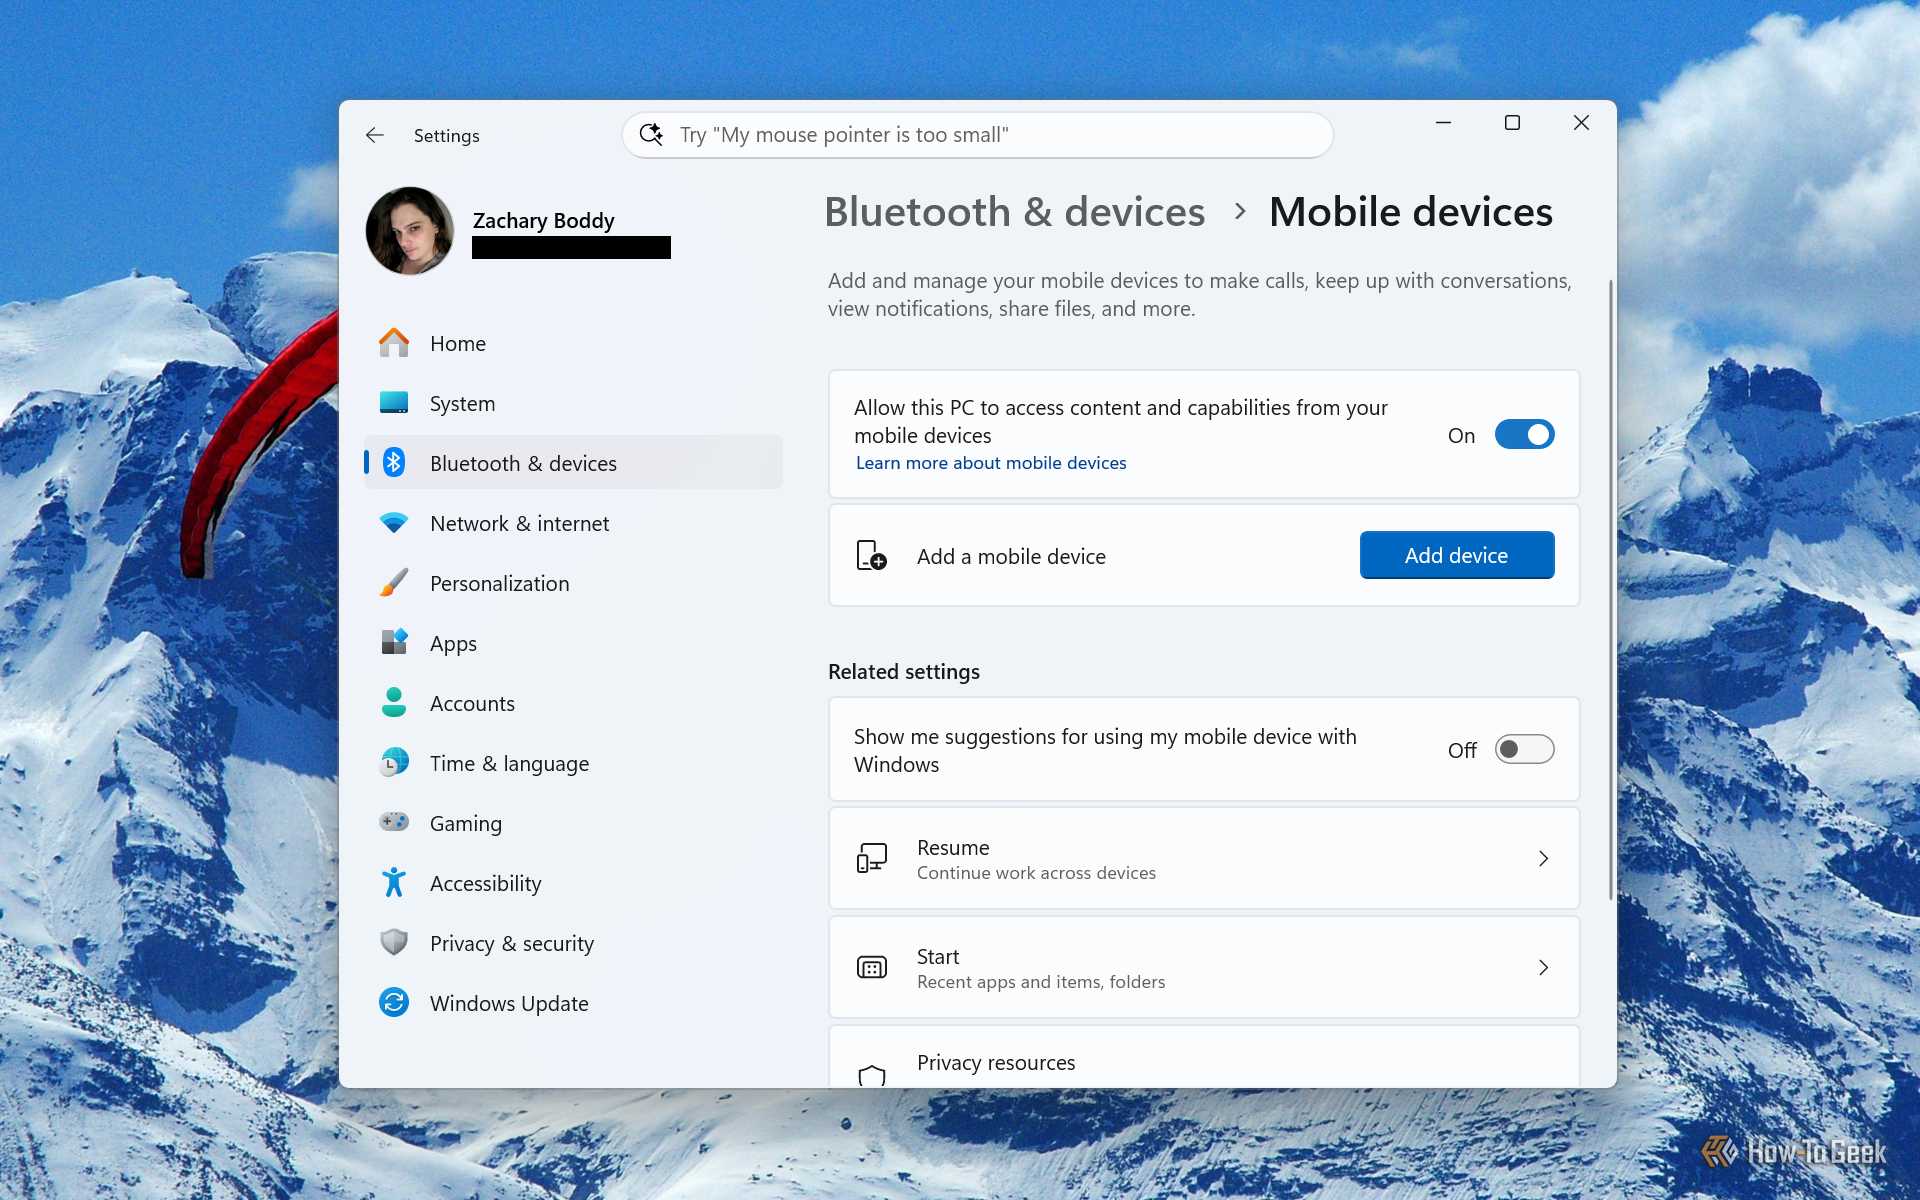
Task: Click the search magnifier icon
Action: coord(651,134)
